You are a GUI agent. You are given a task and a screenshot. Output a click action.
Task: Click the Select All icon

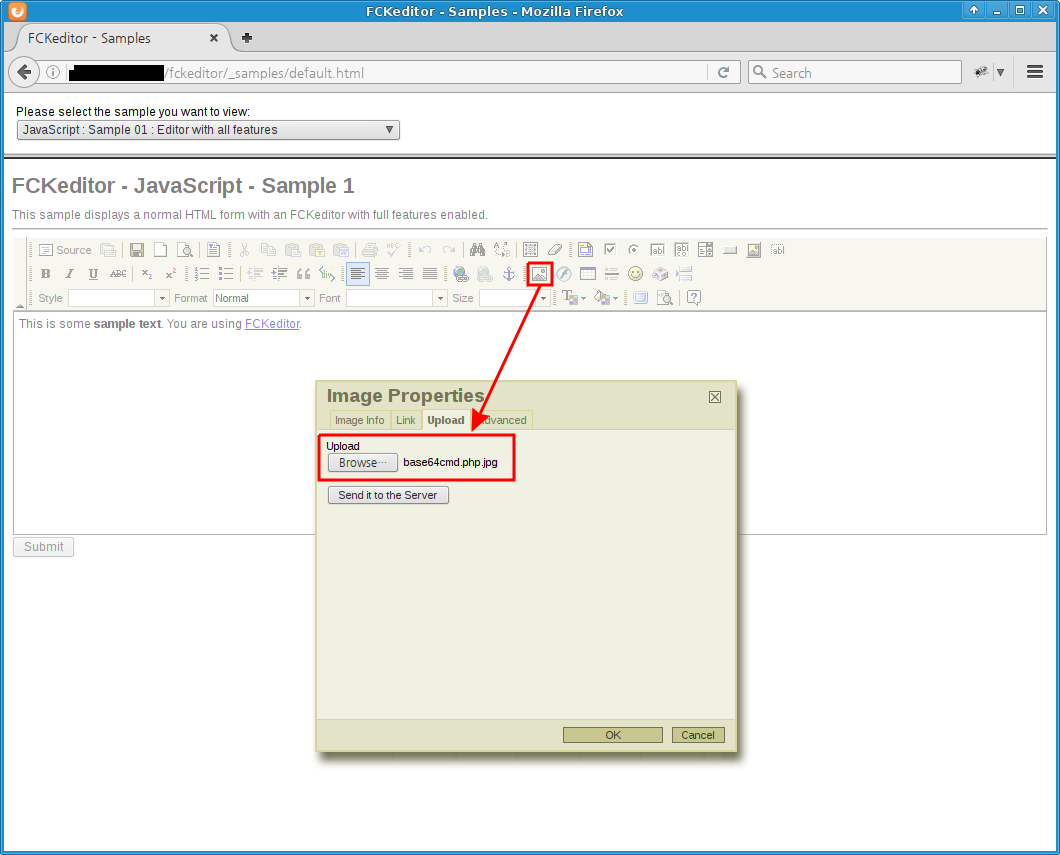(x=531, y=250)
